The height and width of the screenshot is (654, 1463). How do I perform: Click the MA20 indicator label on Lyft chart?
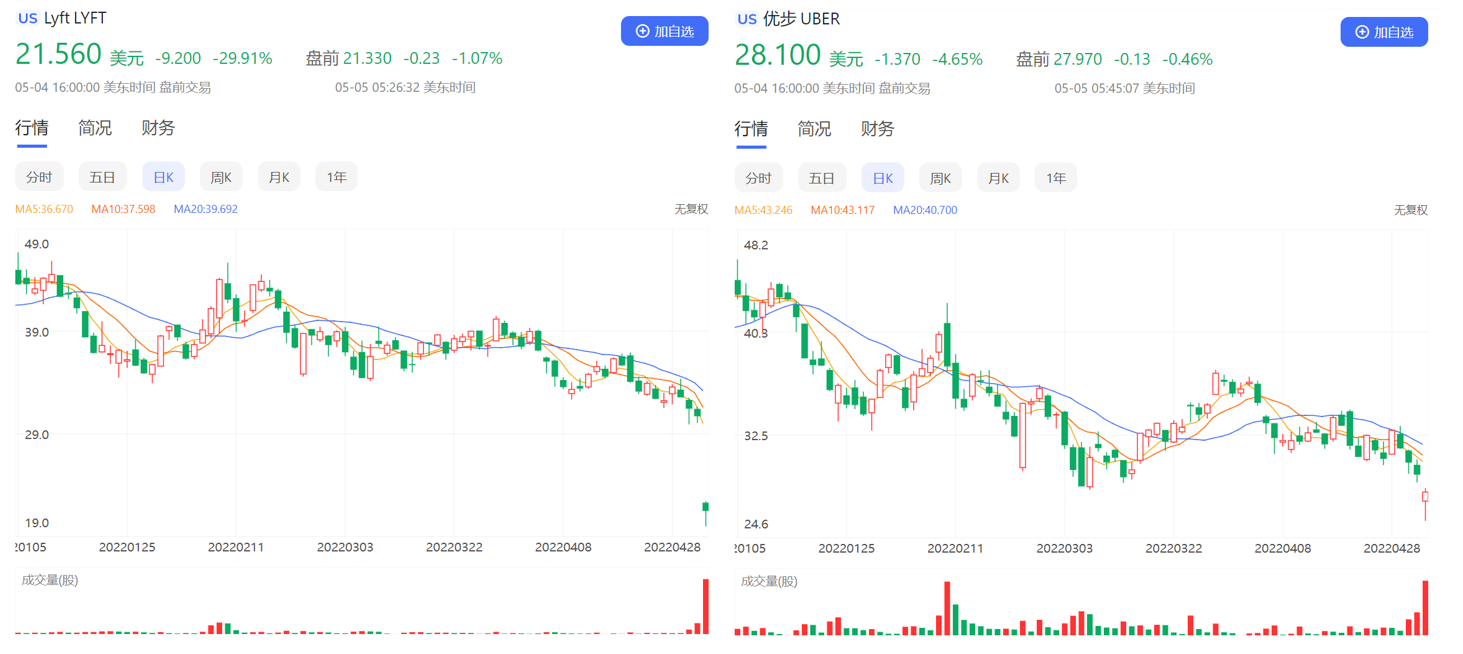pos(205,209)
